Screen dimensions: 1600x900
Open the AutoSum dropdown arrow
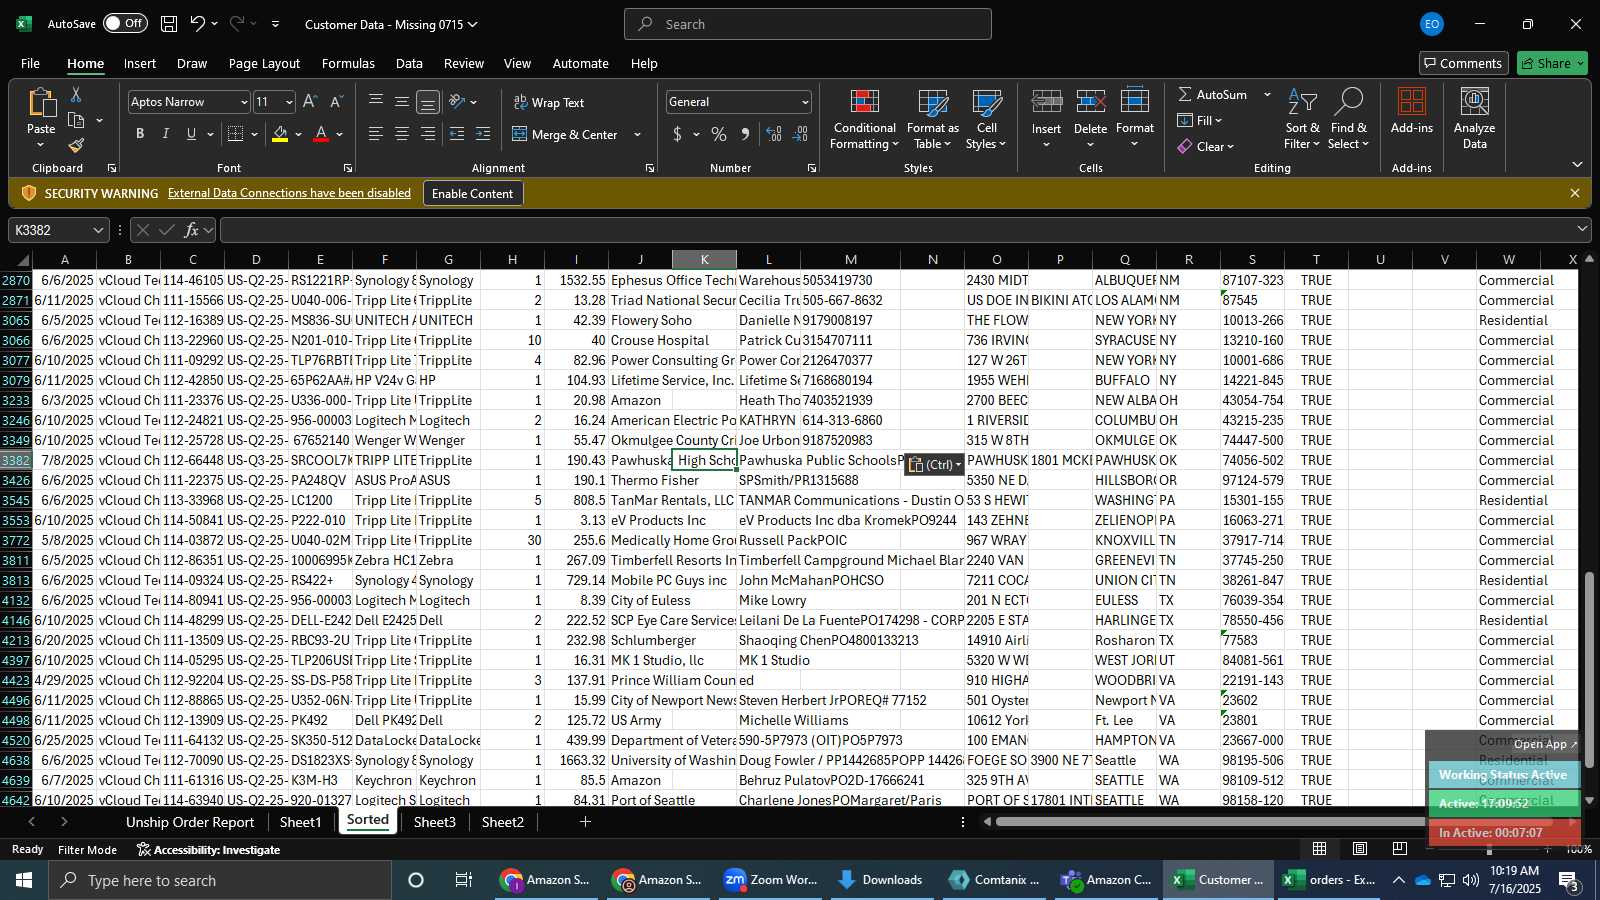[x=1267, y=94]
